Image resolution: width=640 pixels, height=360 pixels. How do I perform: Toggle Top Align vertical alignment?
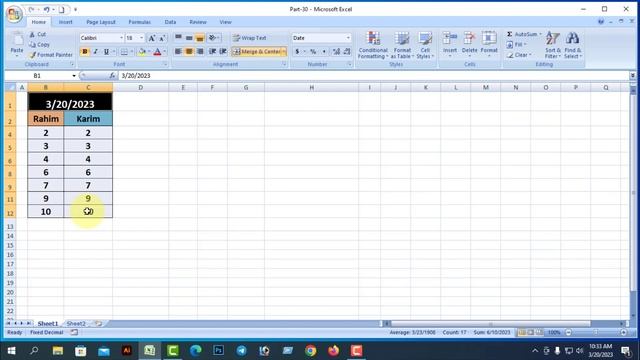[x=178, y=38]
